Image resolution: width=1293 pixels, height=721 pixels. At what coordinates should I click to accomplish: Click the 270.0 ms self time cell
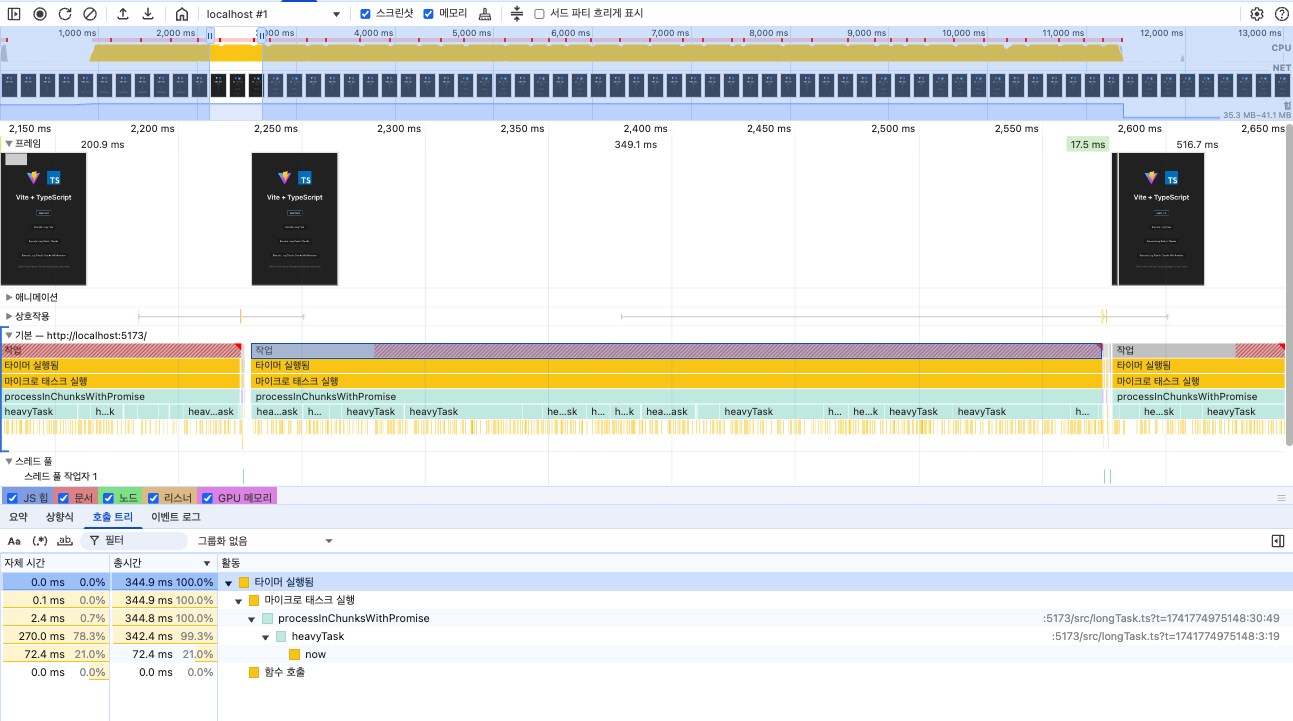point(55,636)
